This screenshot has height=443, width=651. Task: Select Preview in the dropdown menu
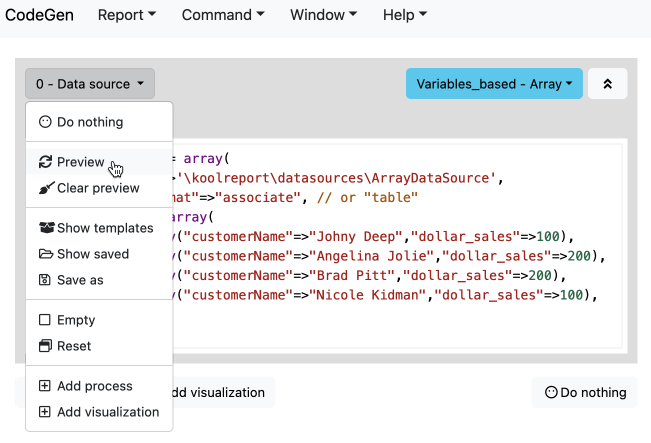99,162
